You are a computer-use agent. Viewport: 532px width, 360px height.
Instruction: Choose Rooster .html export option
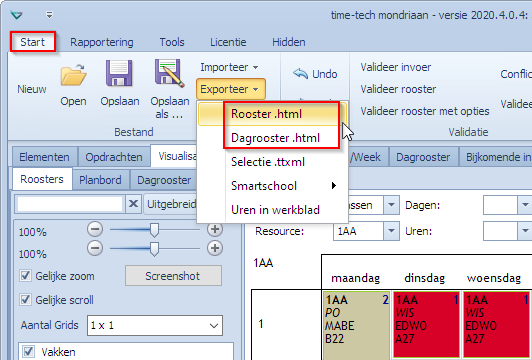coord(272,114)
